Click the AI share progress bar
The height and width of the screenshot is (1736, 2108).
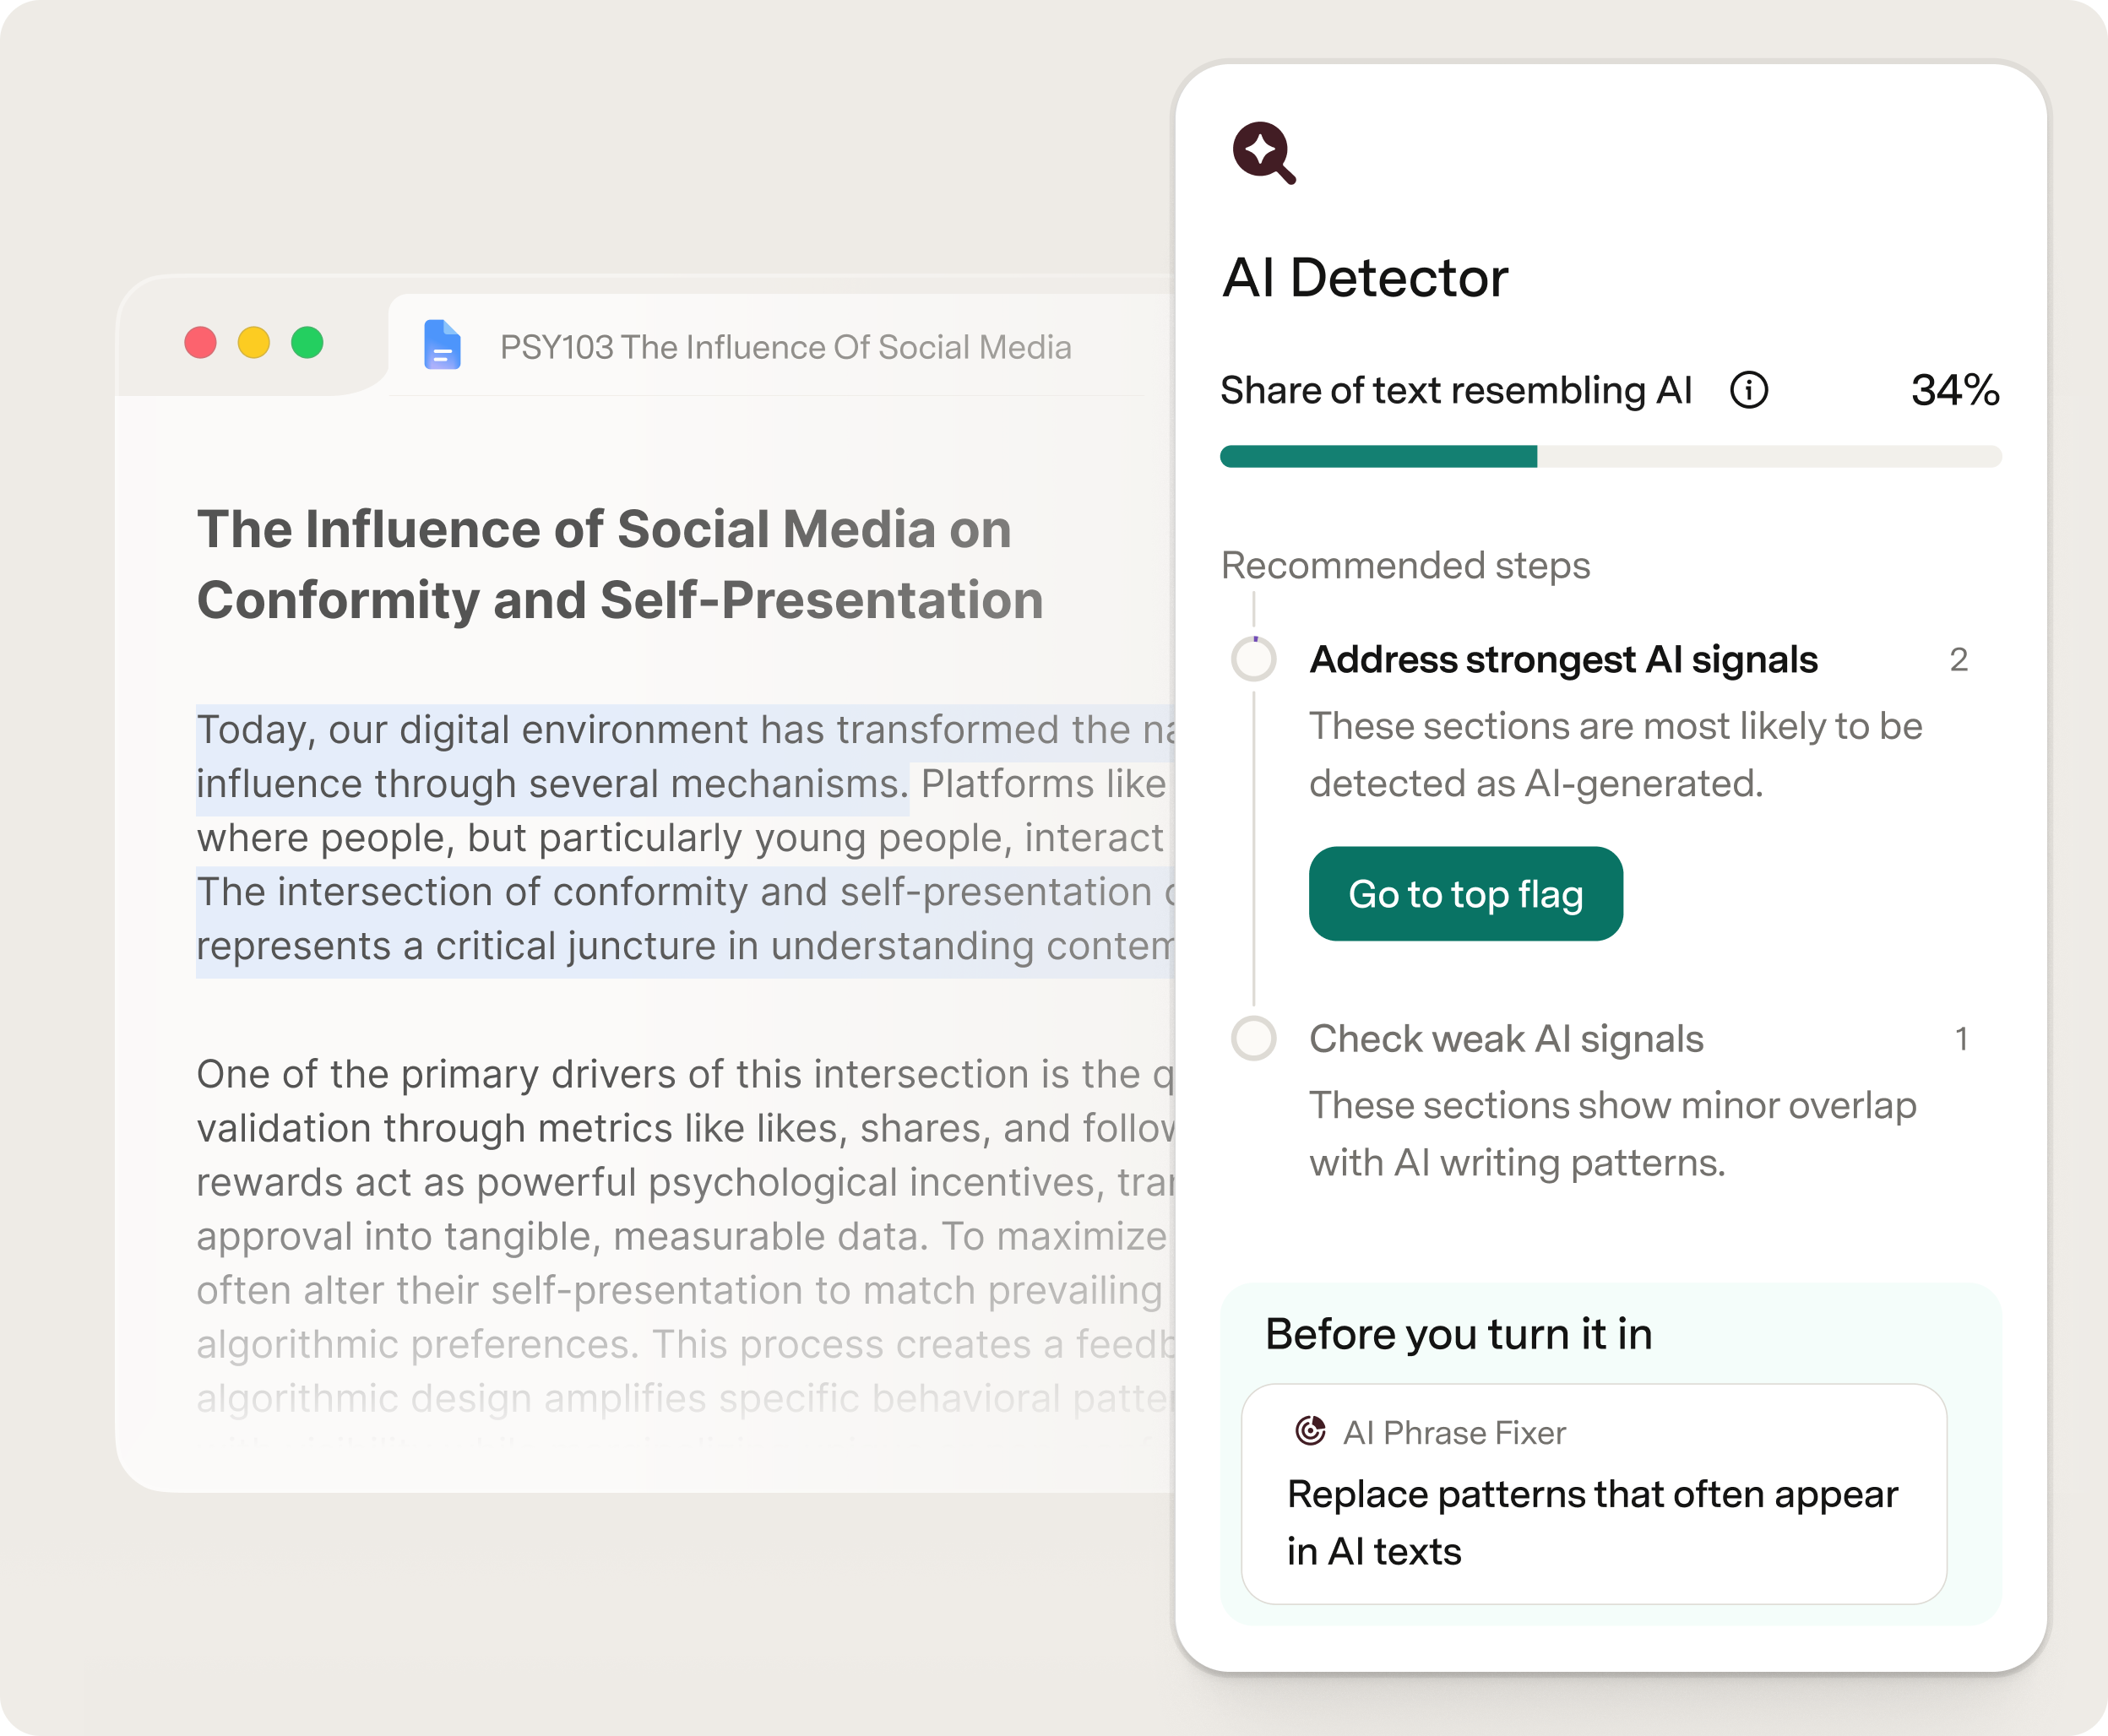pyautogui.click(x=1611, y=456)
